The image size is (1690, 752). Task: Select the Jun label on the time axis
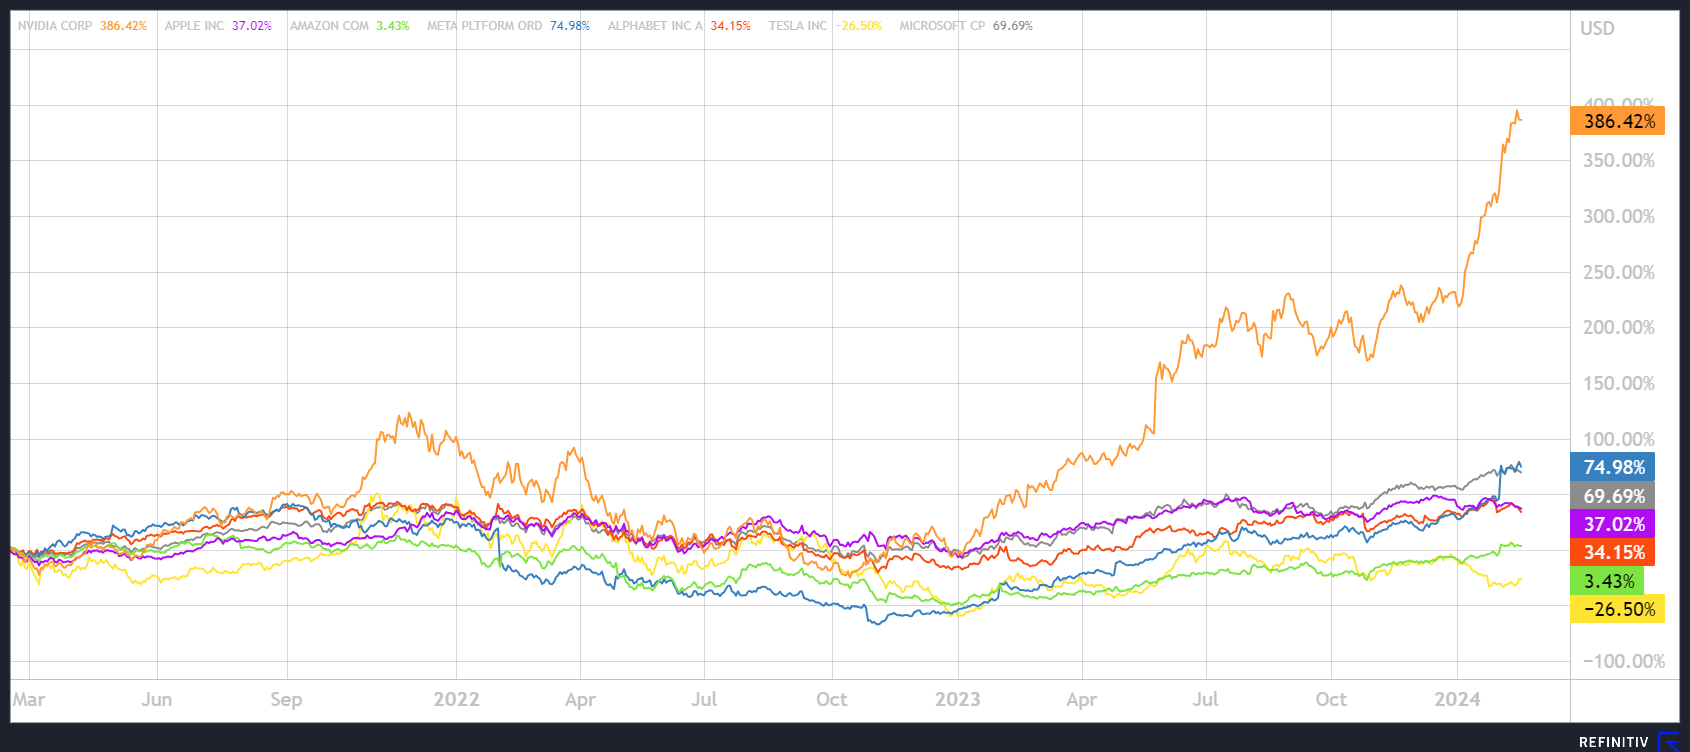point(157,699)
